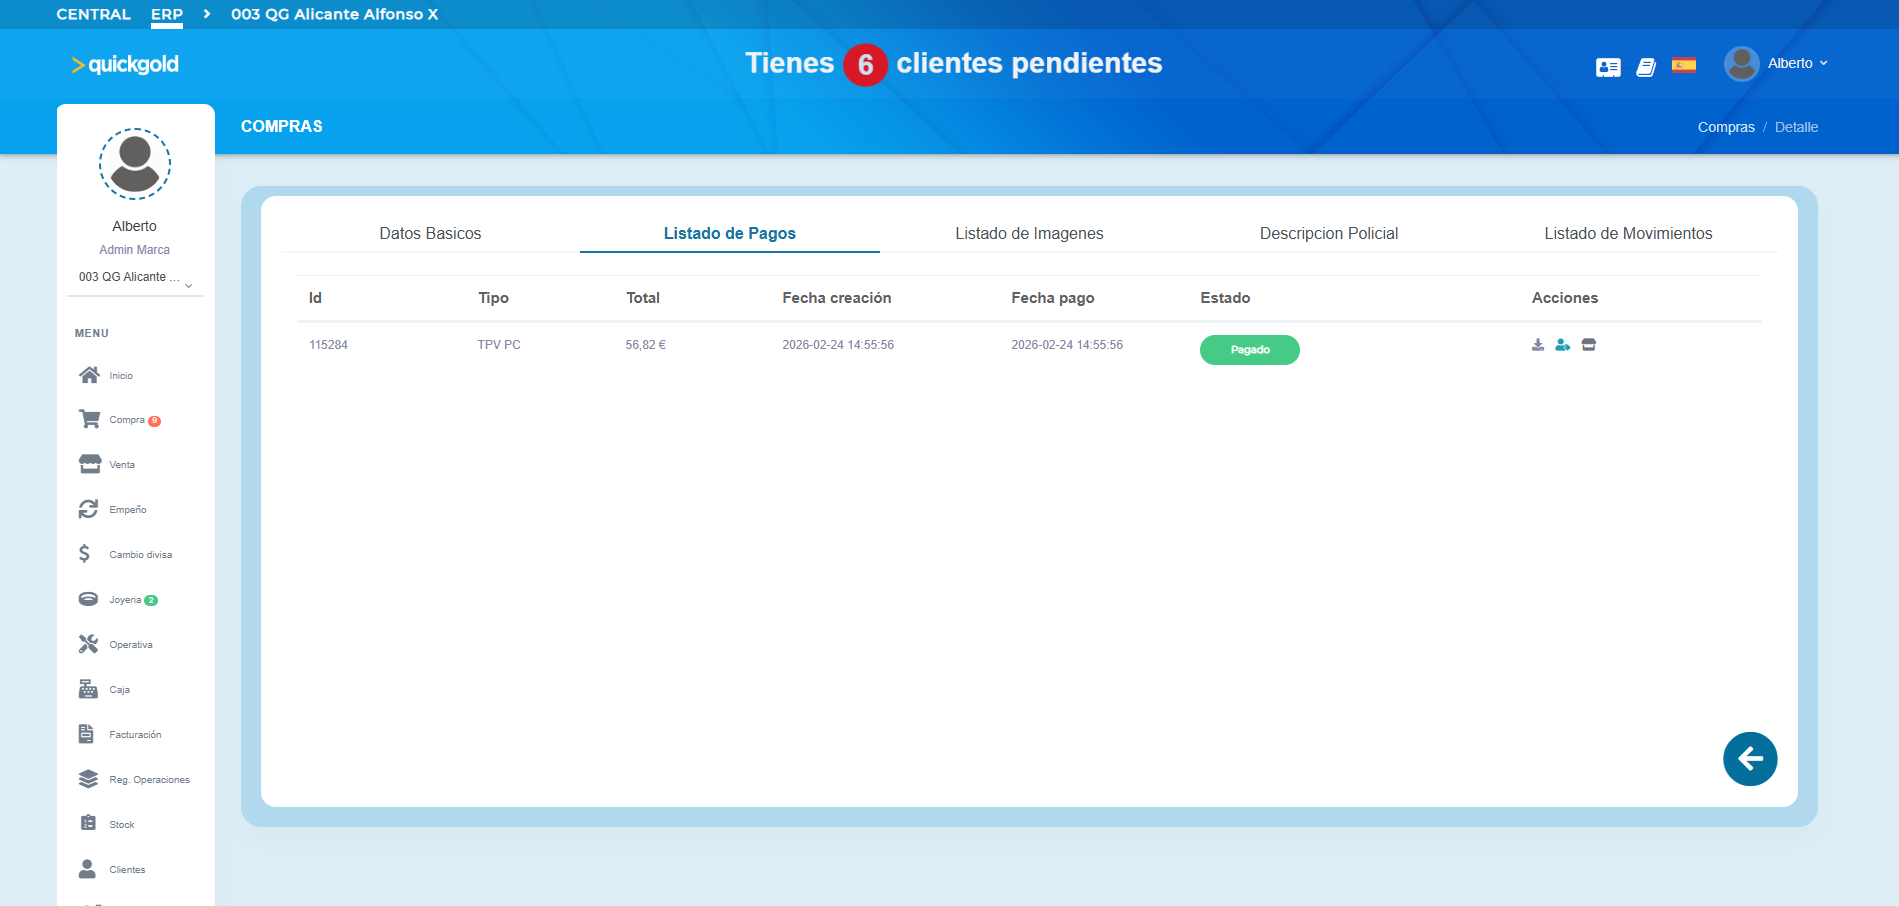The height and width of the screenshot is (906, 1899).
Task: Click the red pending clients counter badge
Action: point(865,65)
